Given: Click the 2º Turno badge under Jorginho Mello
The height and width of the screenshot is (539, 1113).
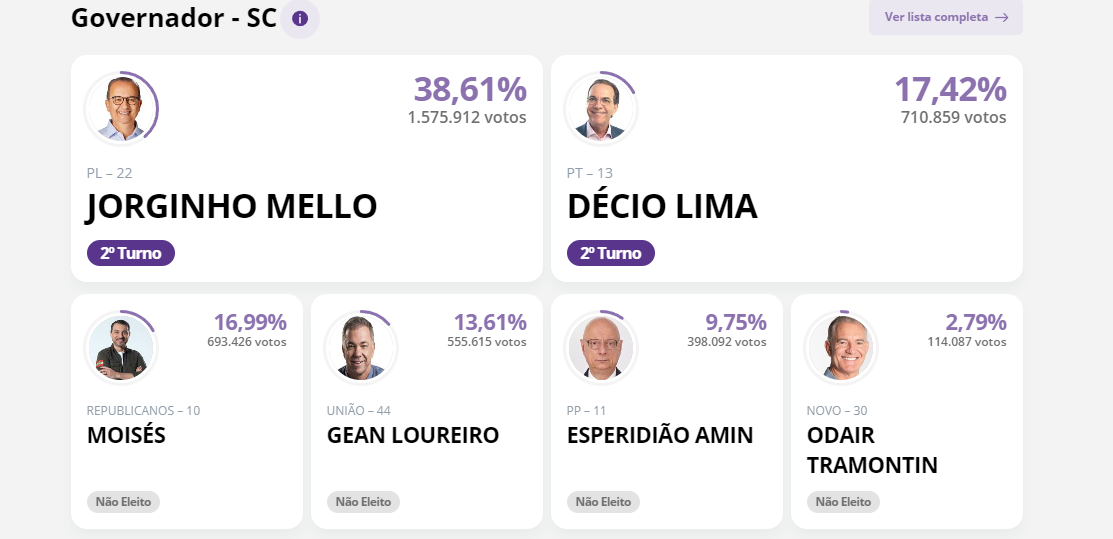Looking at the screenshot, I should [x=131, y=253].
